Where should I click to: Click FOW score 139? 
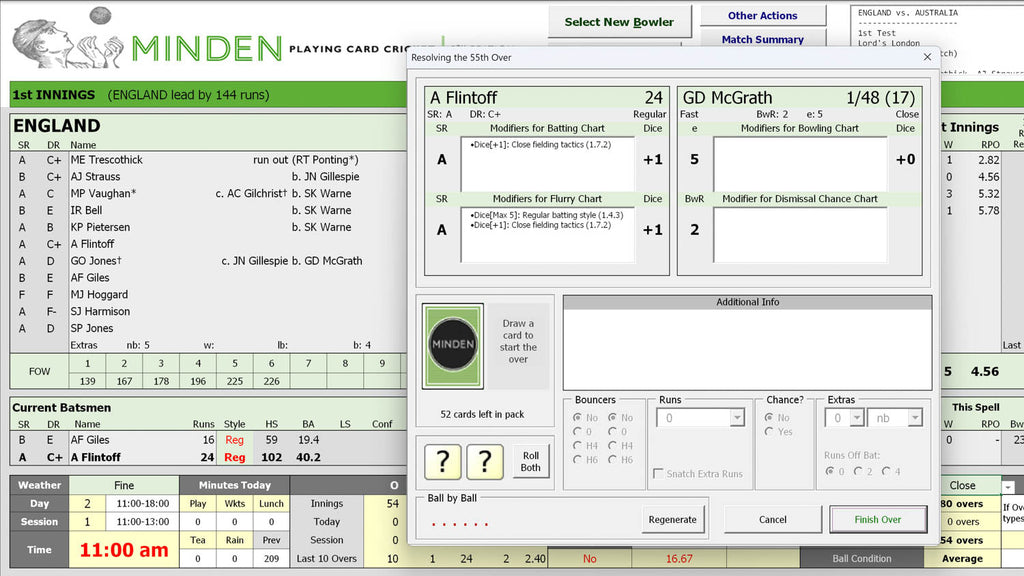[87, 381]
